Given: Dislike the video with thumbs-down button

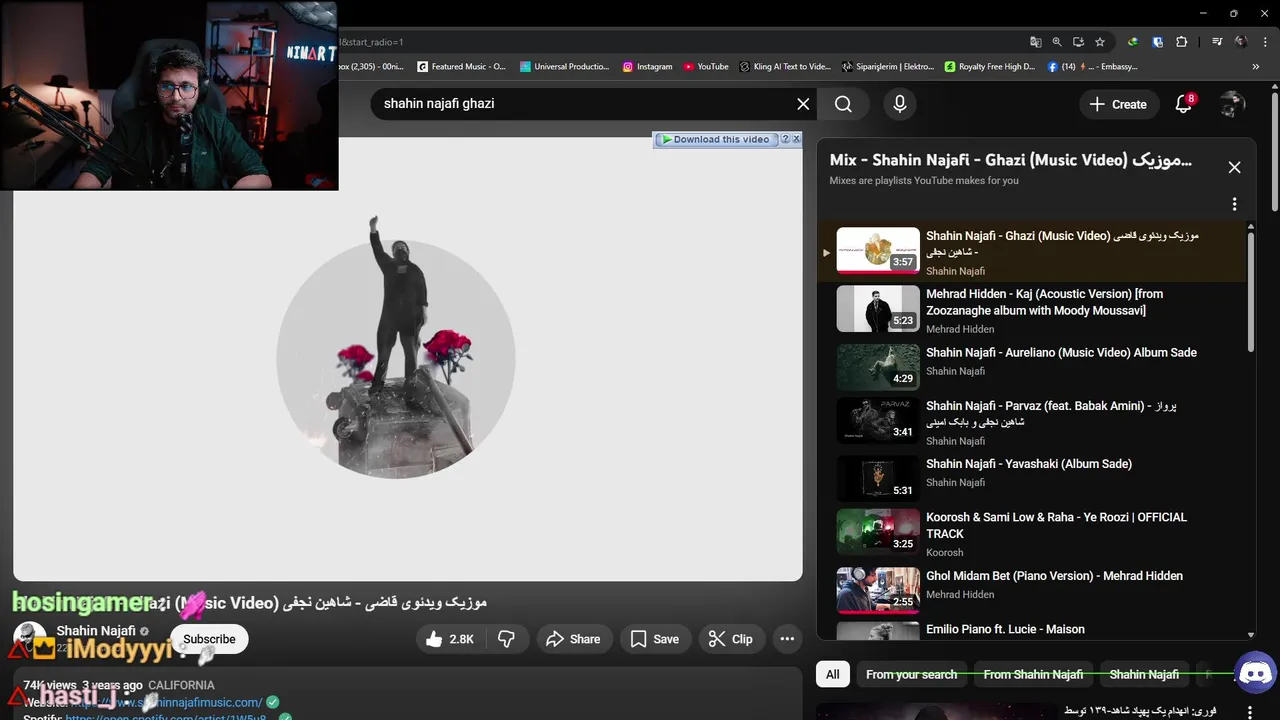Looking at the screenshot, I should (x=507, y=639).
